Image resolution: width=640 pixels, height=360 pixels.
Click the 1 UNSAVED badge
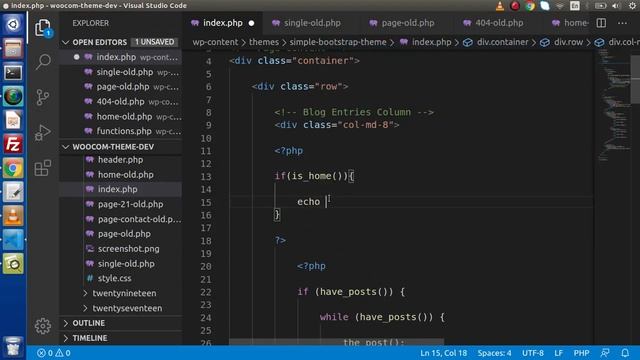(x=154, y=42)
